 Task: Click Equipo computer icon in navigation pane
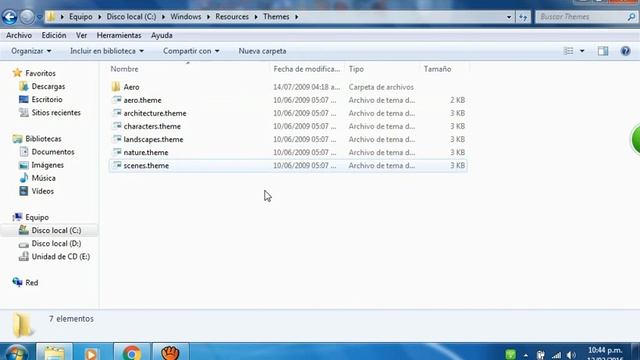(x=17, y=217)
